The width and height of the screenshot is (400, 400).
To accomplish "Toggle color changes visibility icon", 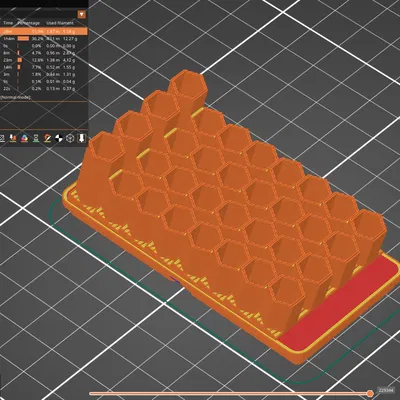I will [x=24, y=138].
